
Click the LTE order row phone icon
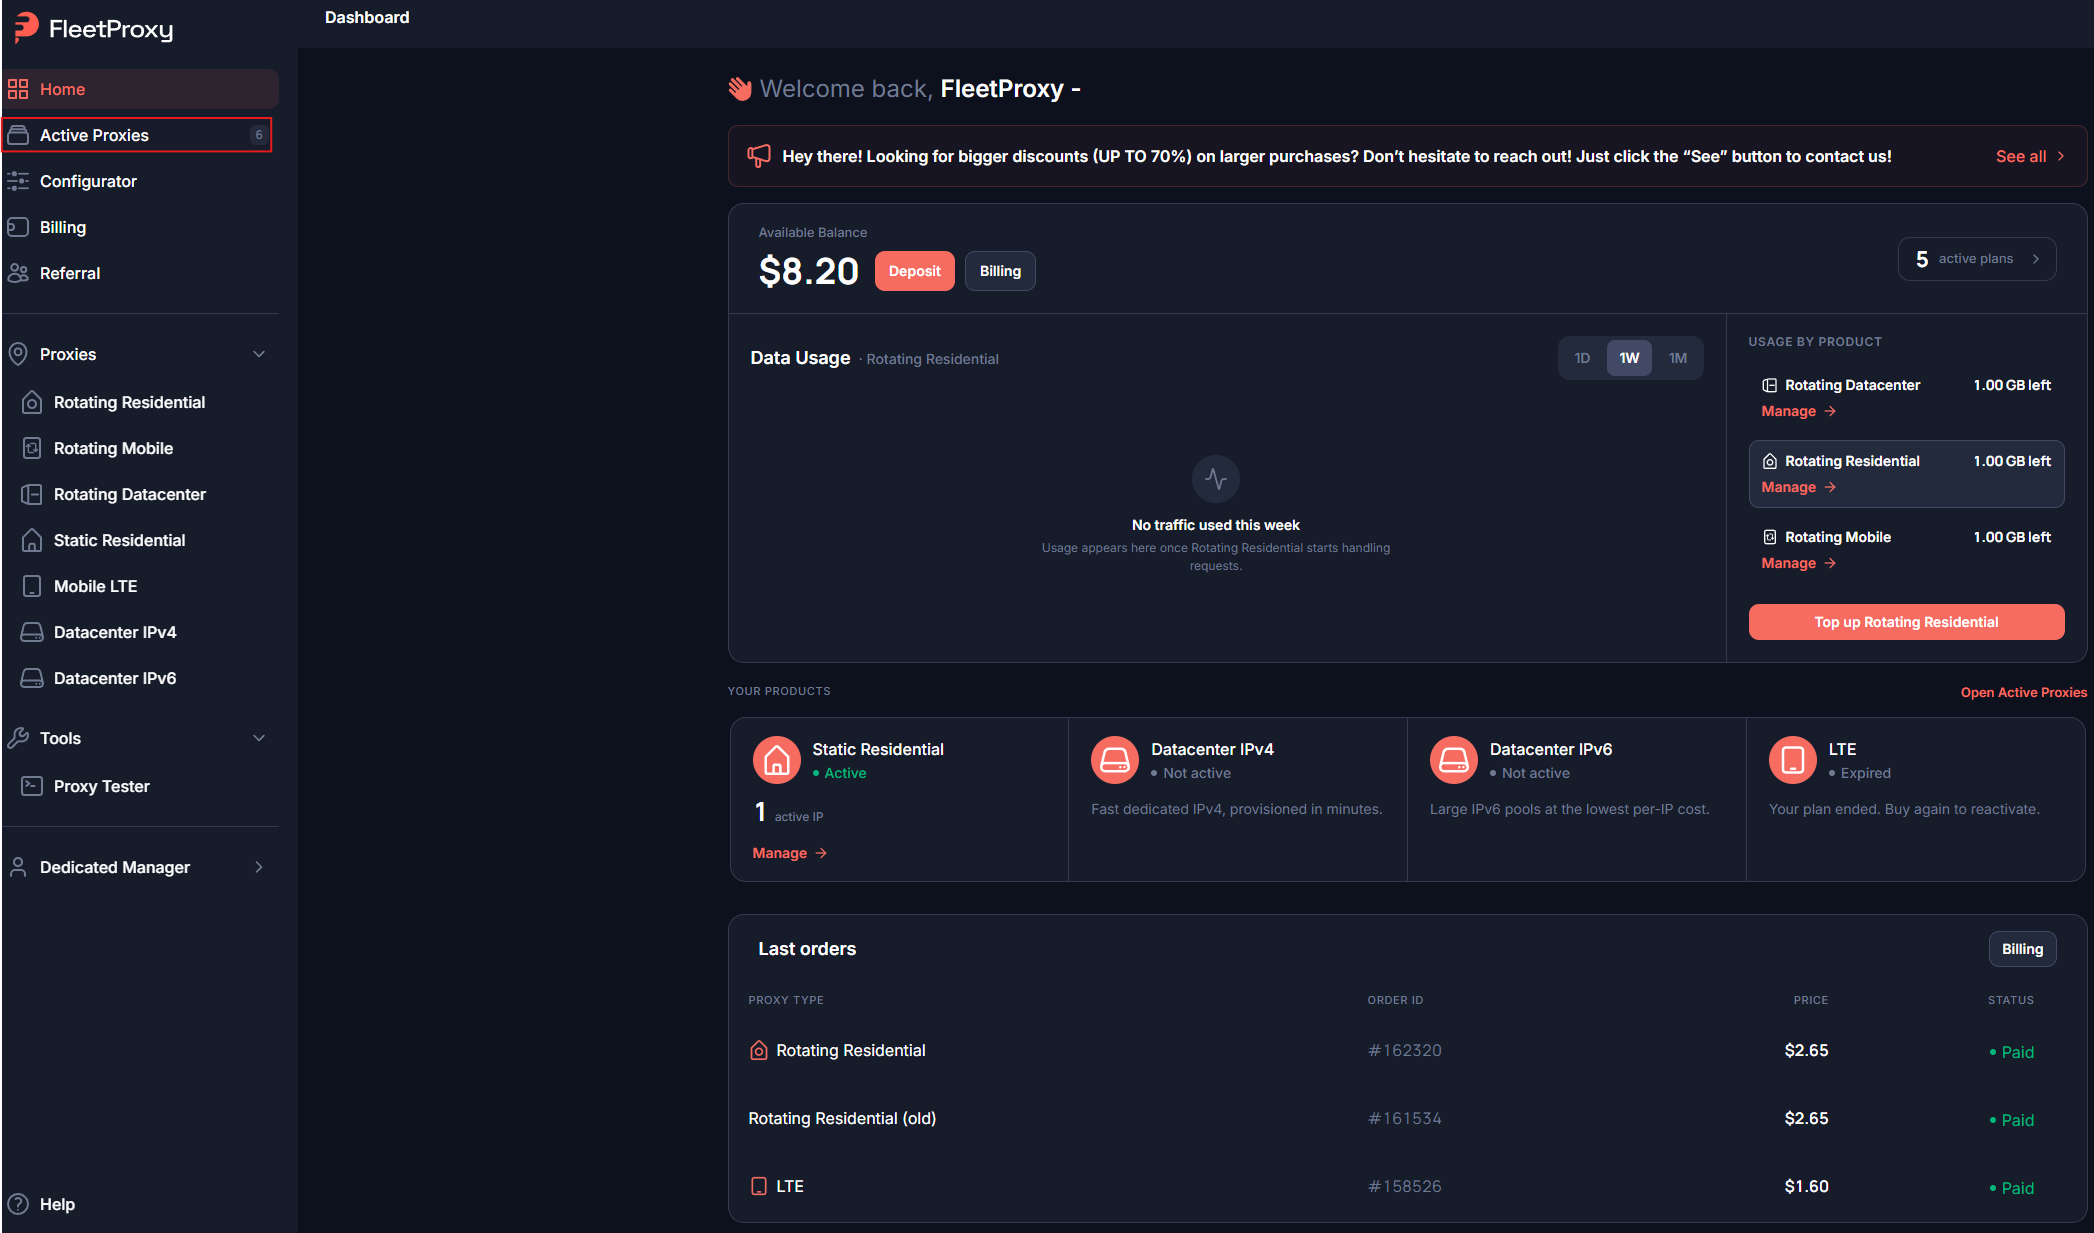[759, 1186]
